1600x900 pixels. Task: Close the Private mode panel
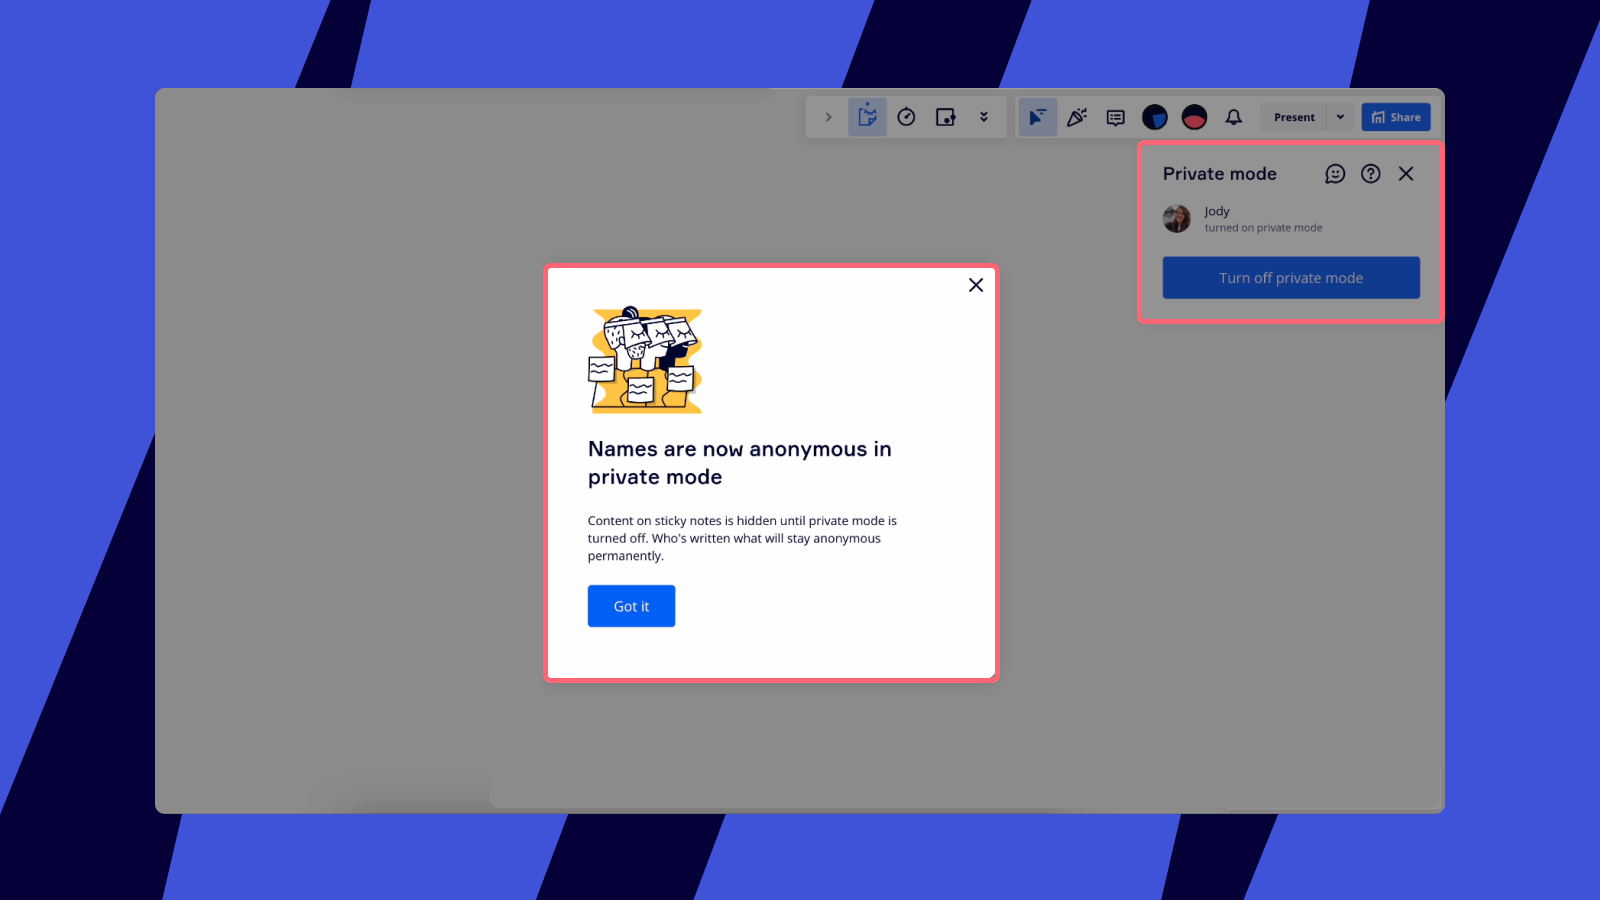tap(1406, 173)
